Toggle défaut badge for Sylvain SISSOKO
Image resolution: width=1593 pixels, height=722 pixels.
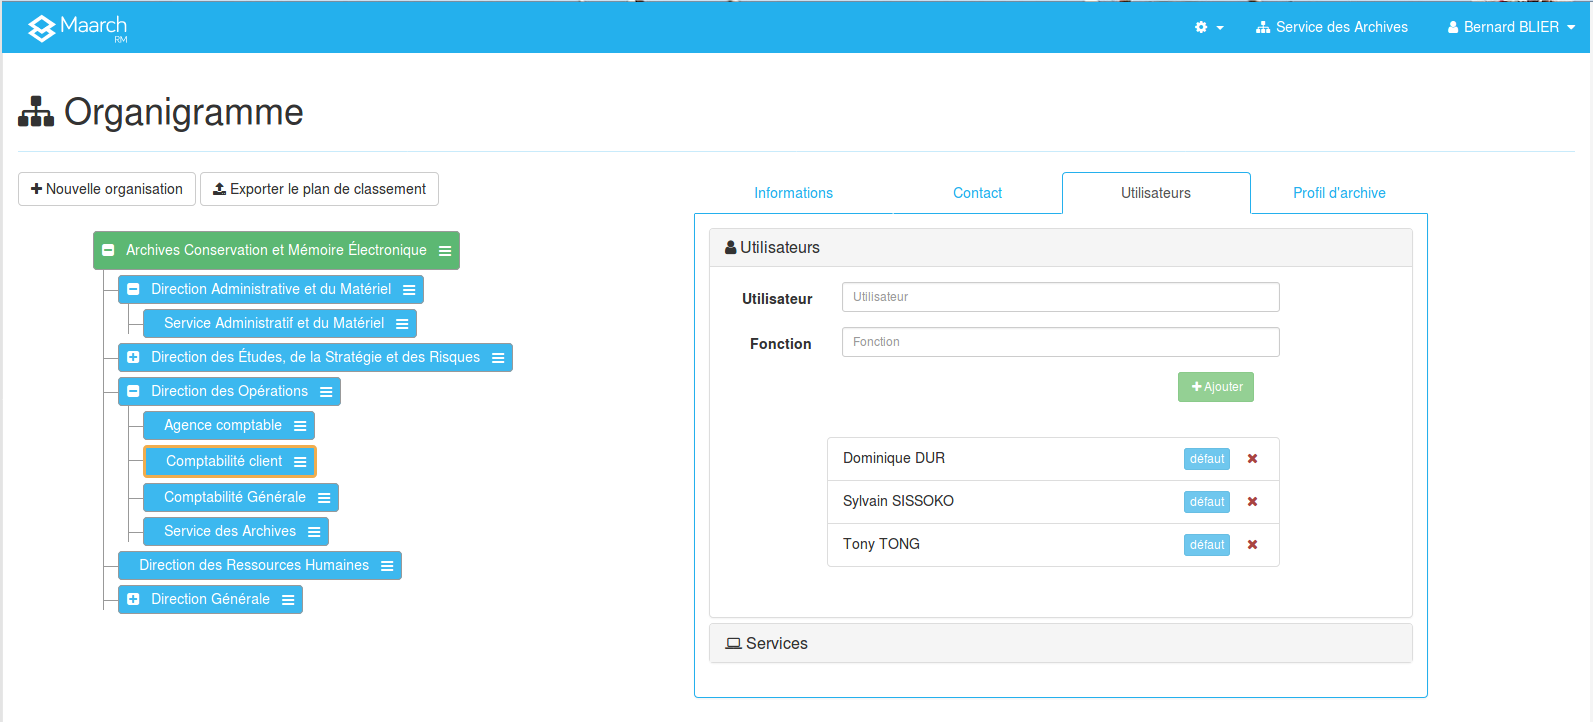(1207, 502)
